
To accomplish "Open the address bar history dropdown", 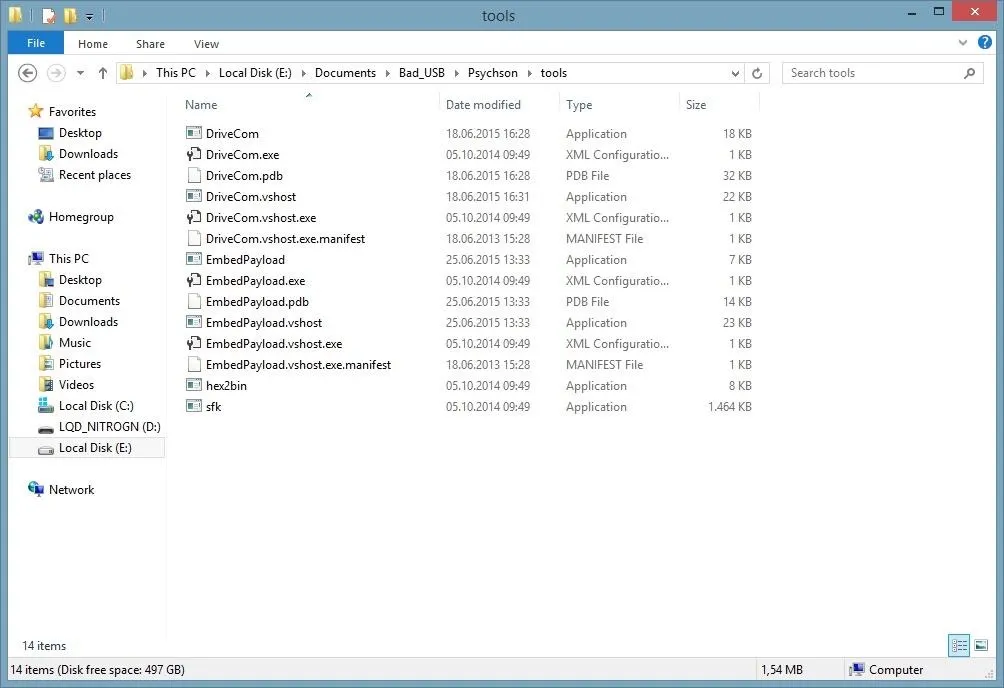I will pyautogui.click(x=735, y=73).
